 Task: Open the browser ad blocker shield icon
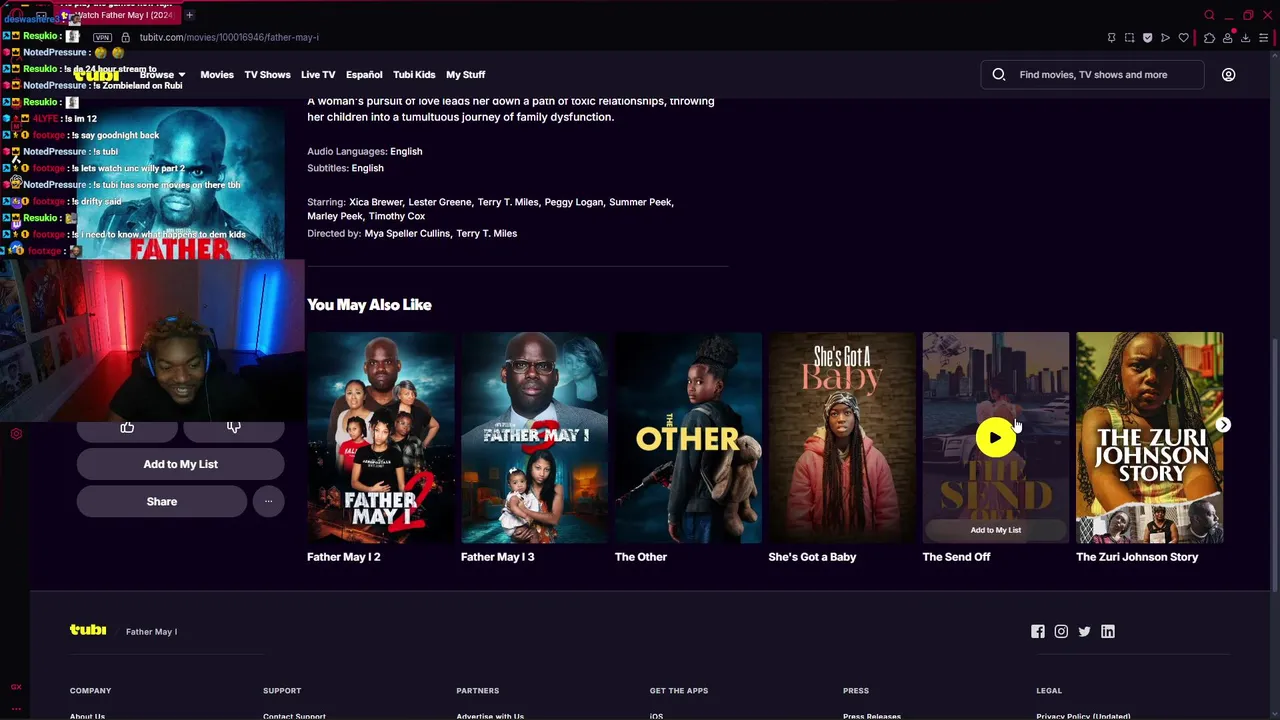click(x=1147, y=38)
